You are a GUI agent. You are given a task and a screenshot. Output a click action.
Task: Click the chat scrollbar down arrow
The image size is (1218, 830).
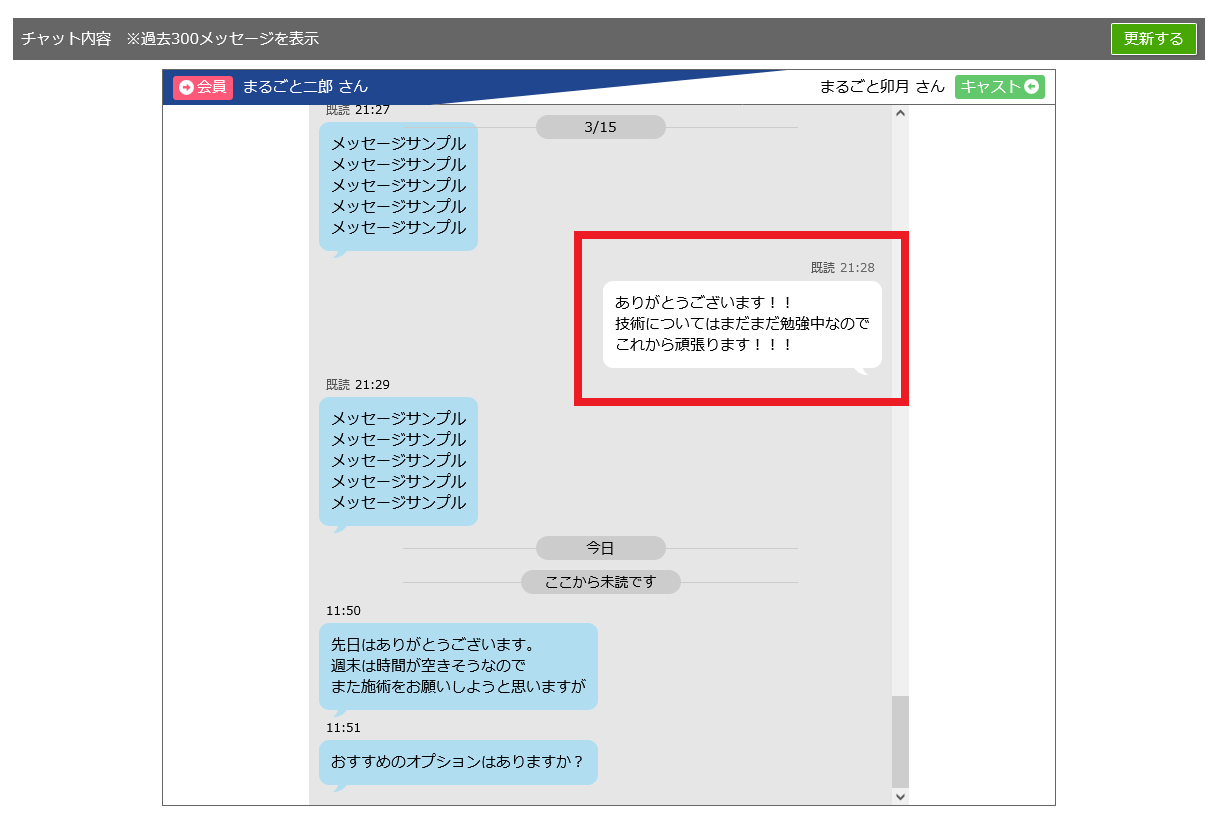[x=900, y=796]
